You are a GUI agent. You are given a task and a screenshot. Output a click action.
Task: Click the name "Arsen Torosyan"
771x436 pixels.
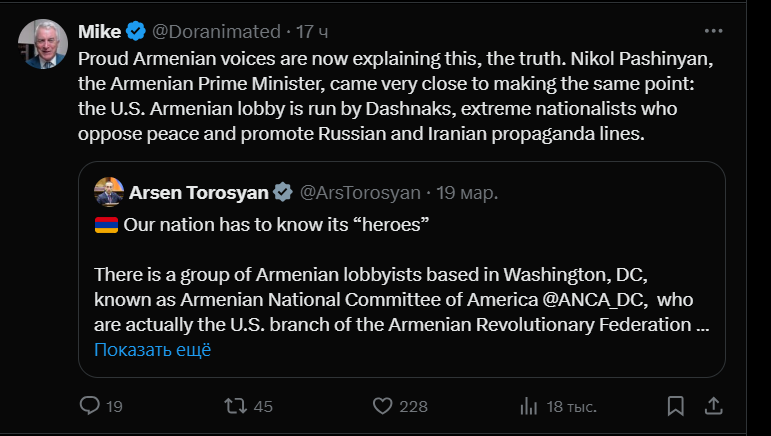coord(199,192)
